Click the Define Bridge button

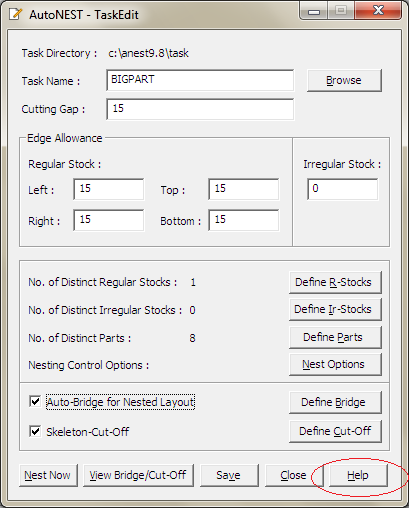(x=335, y=402)
